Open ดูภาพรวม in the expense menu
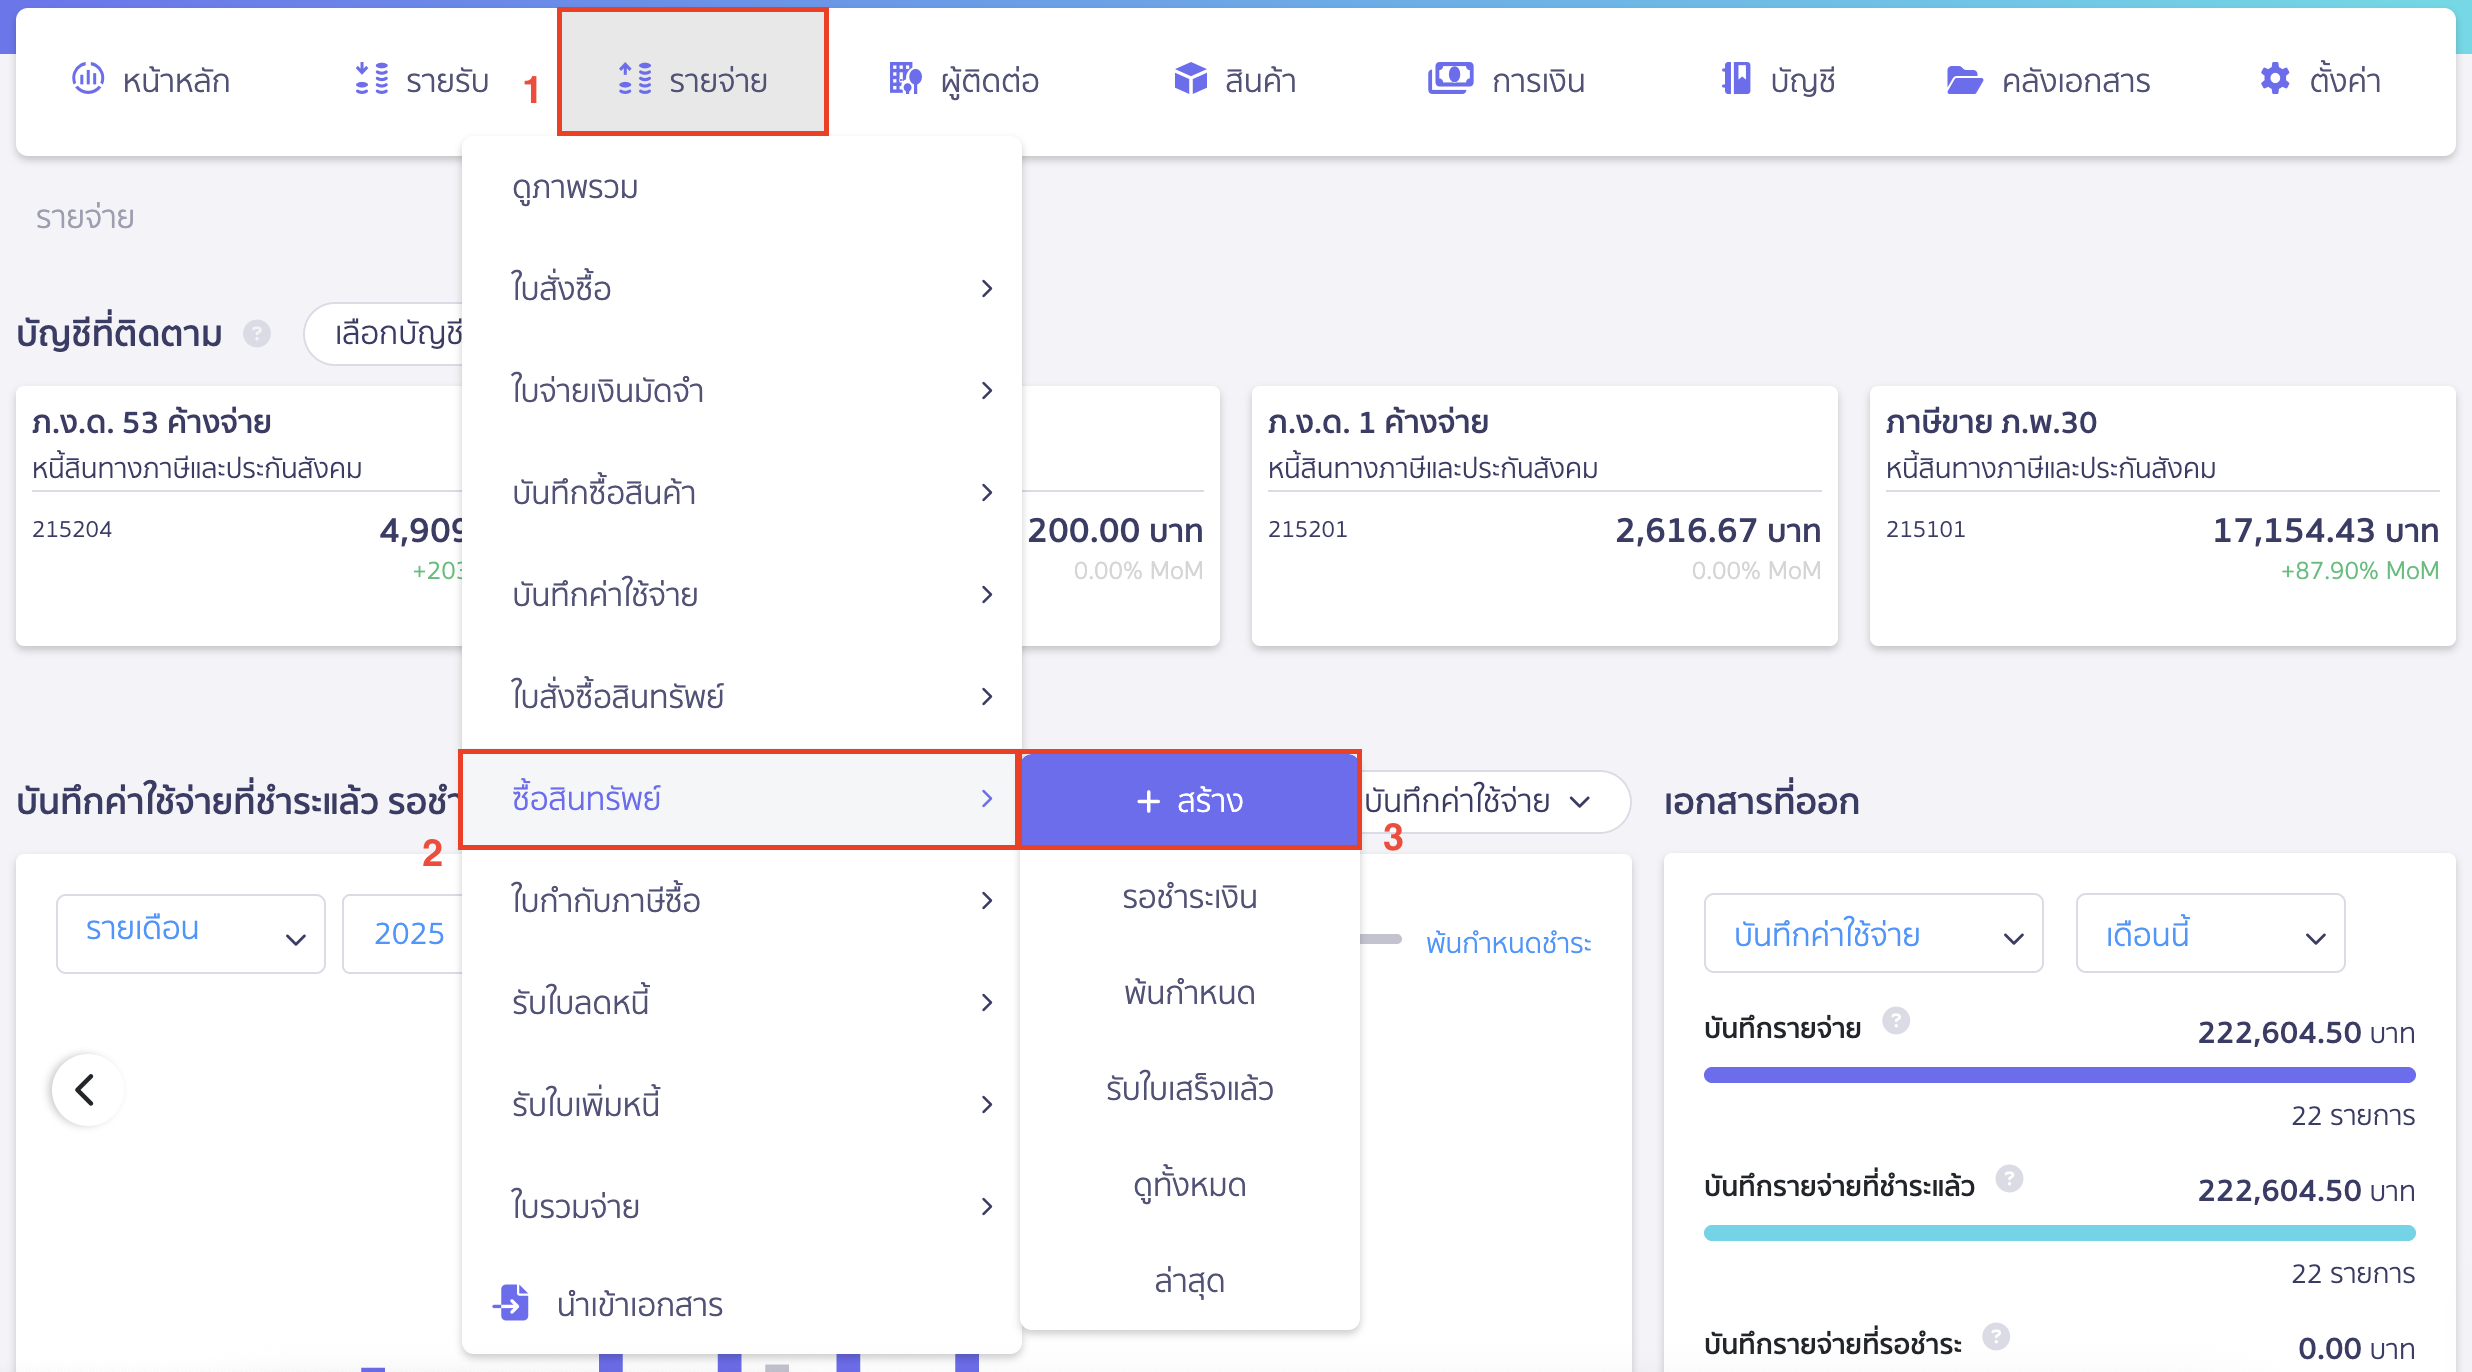The width and height of the screenshot is (2472, 1372). [741, 187]
